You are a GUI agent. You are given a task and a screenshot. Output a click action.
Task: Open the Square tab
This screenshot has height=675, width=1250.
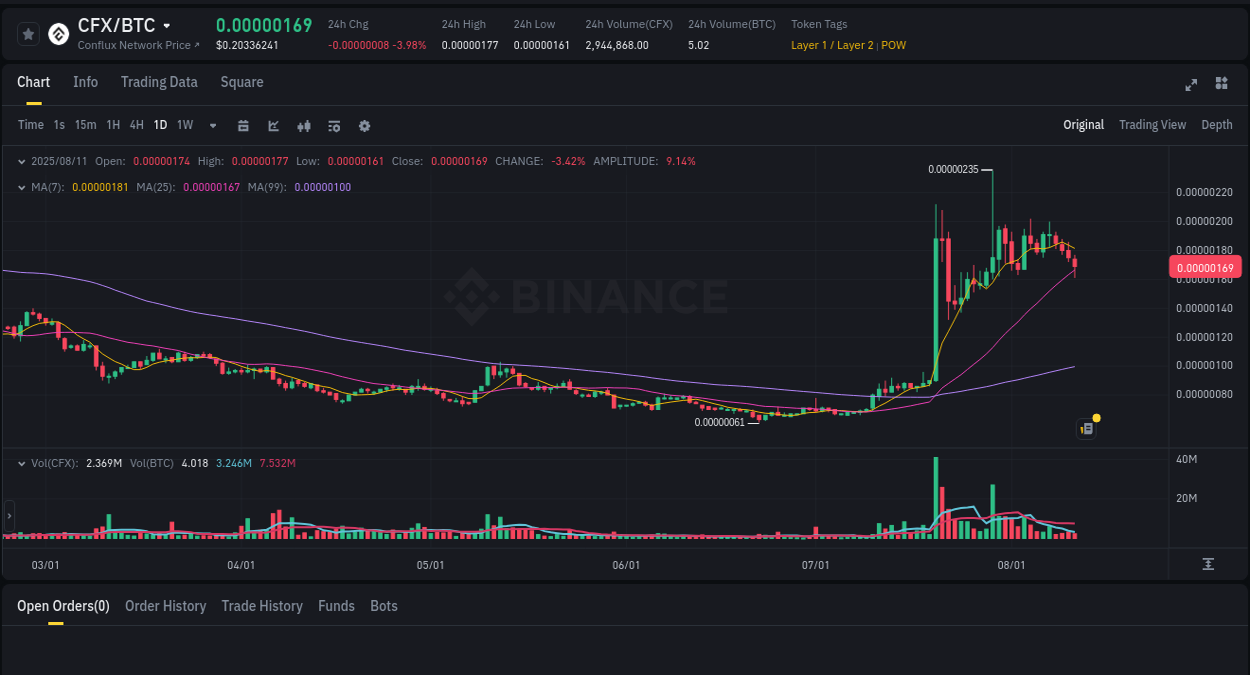[242, 82]
